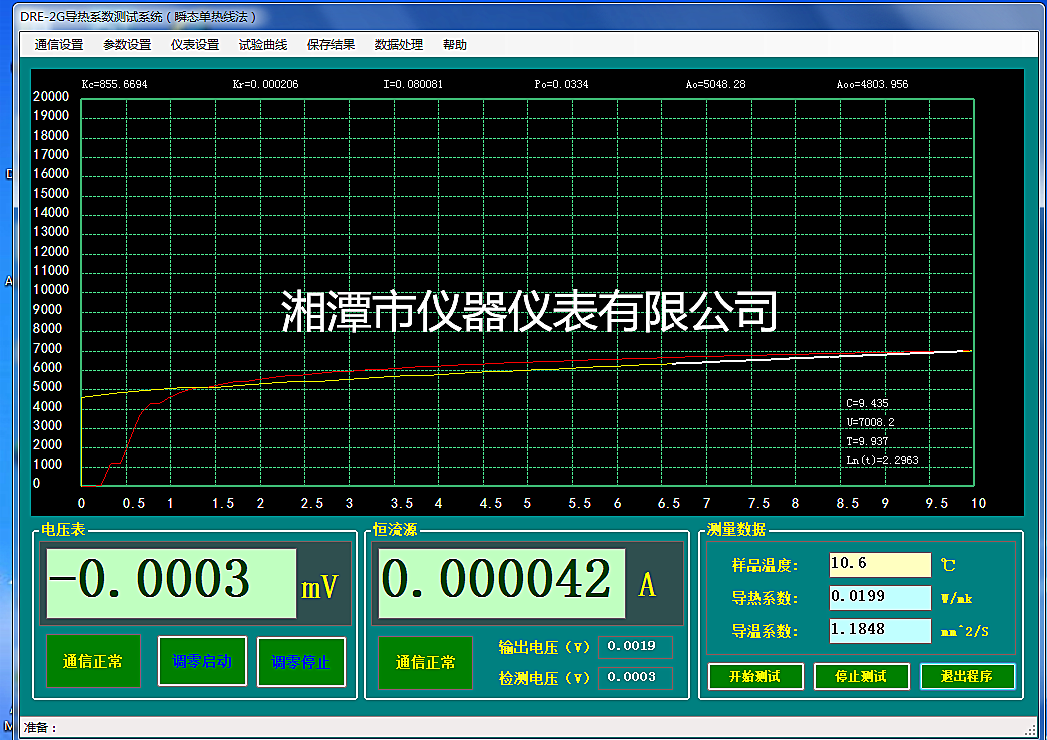The image size is (1047, 740).
Task: Click the 样品温度 value field
Action: 879,564
